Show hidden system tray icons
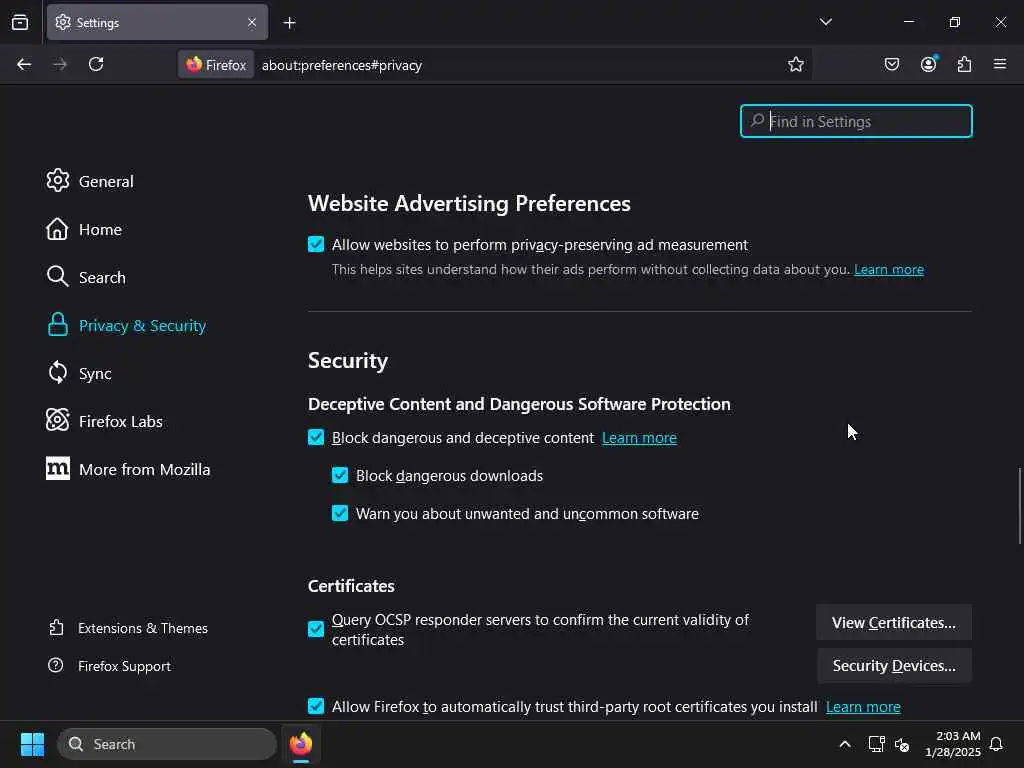The height and width of the screenshot is (768, 1024). pos(845,744)
